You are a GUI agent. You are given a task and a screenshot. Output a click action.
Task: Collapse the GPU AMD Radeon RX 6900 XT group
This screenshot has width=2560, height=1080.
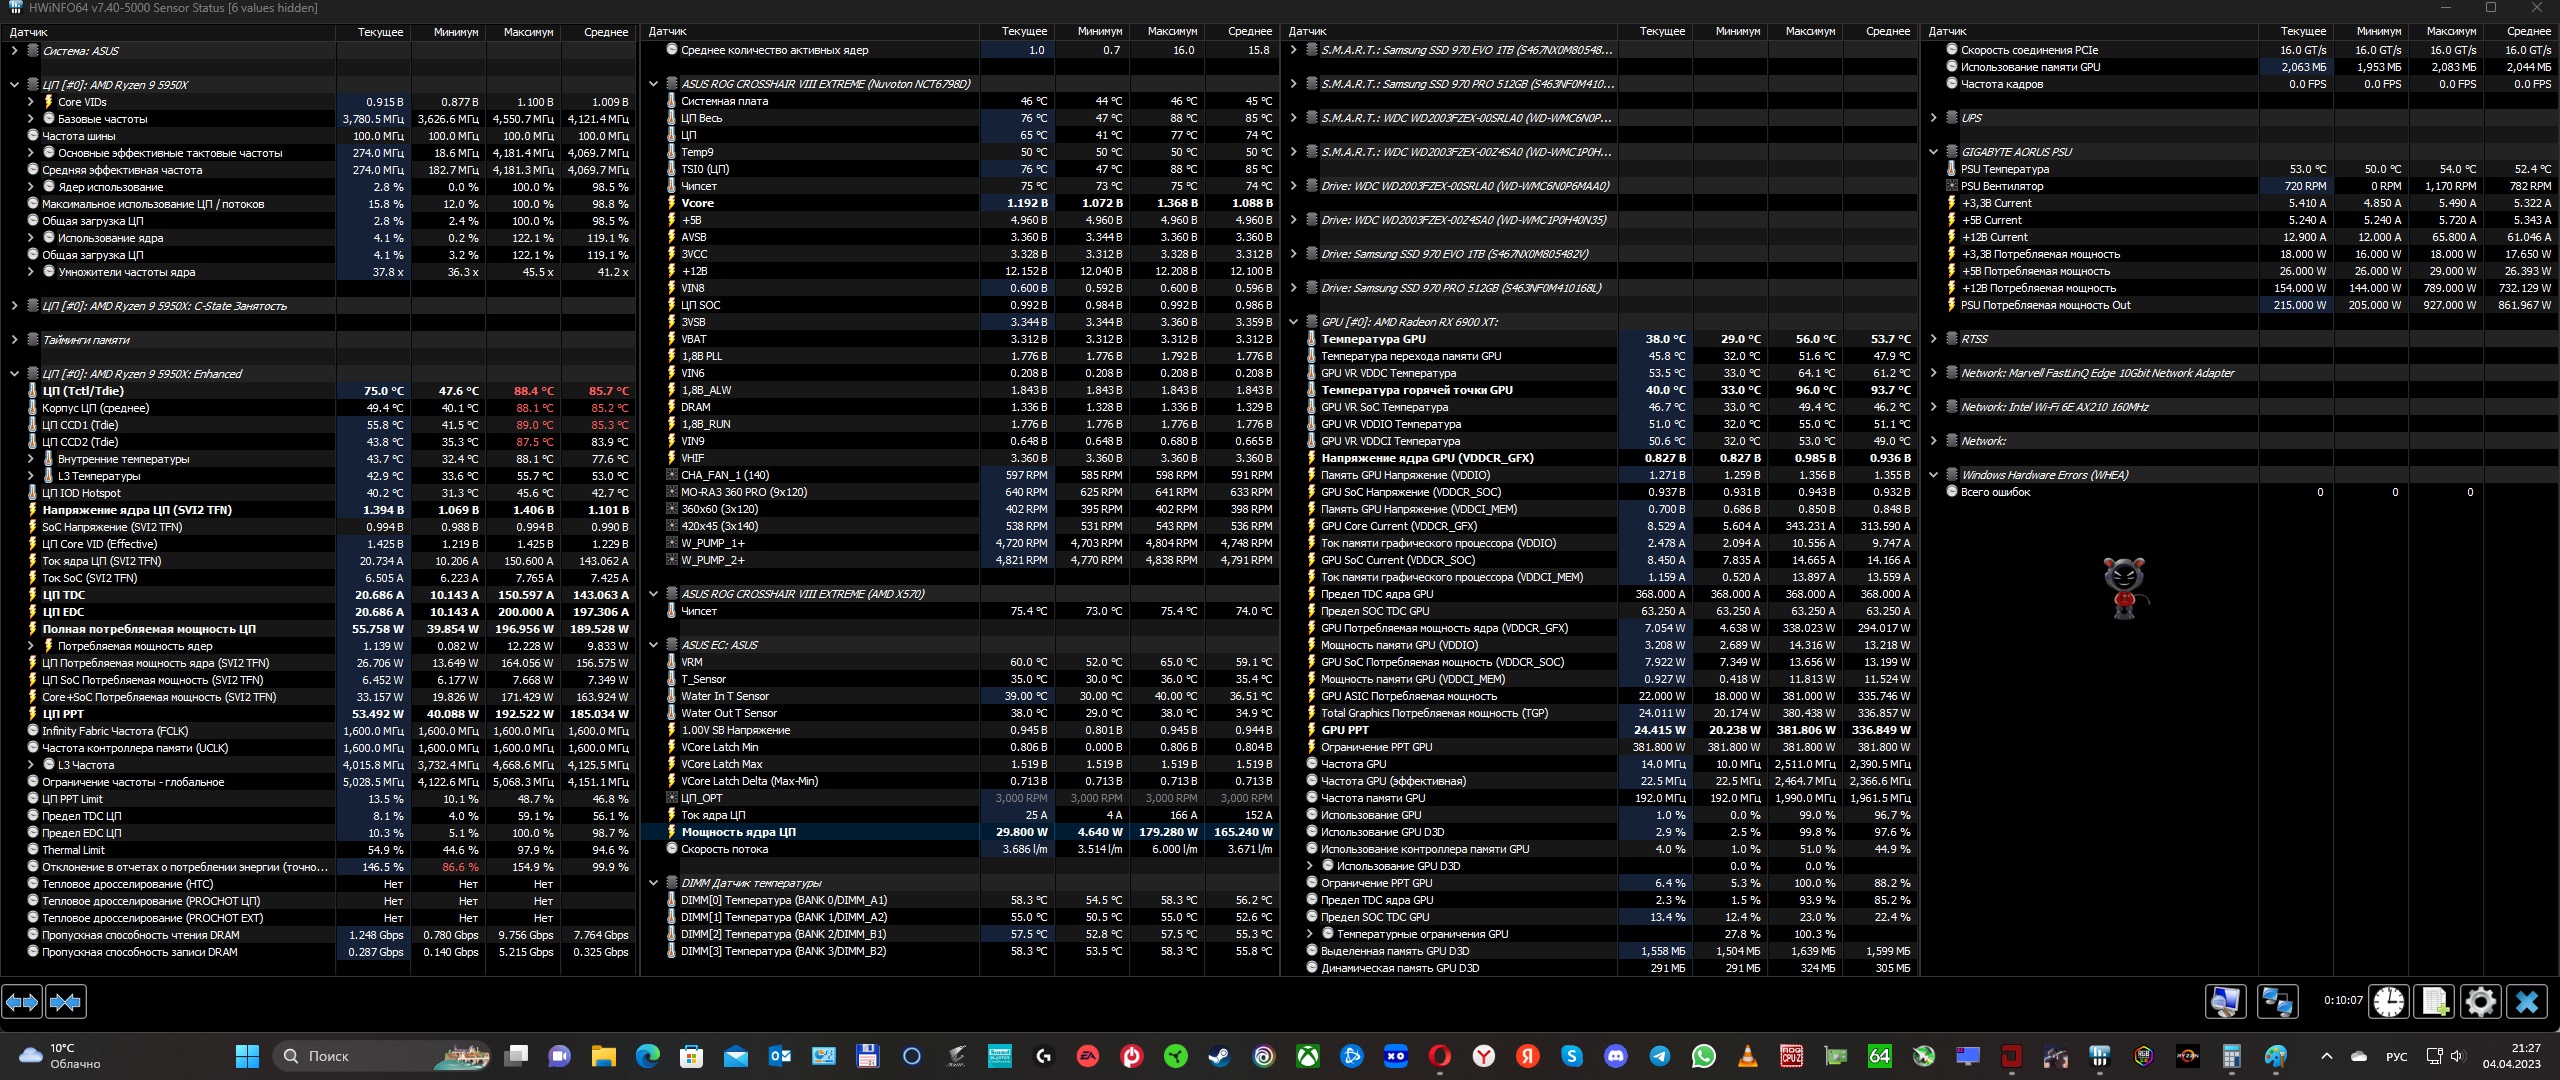coord(1293,322)
